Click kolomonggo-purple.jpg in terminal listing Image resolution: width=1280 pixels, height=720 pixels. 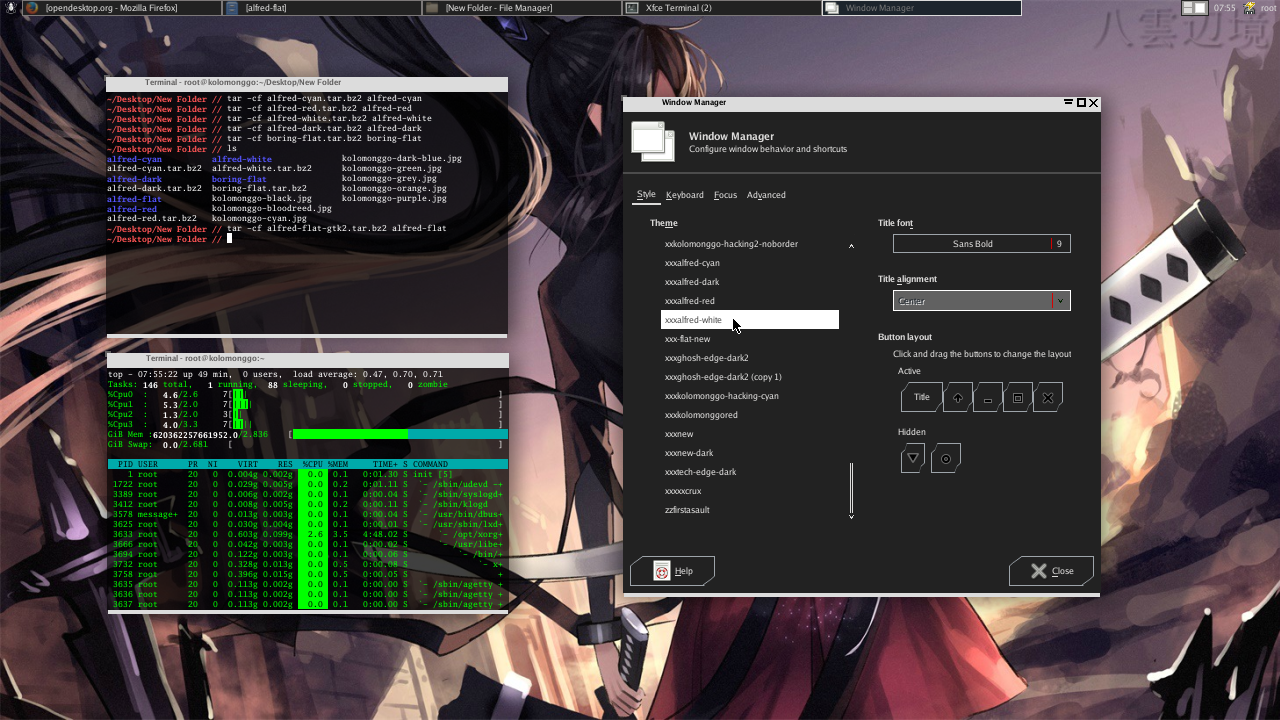[x=394, y=199]
